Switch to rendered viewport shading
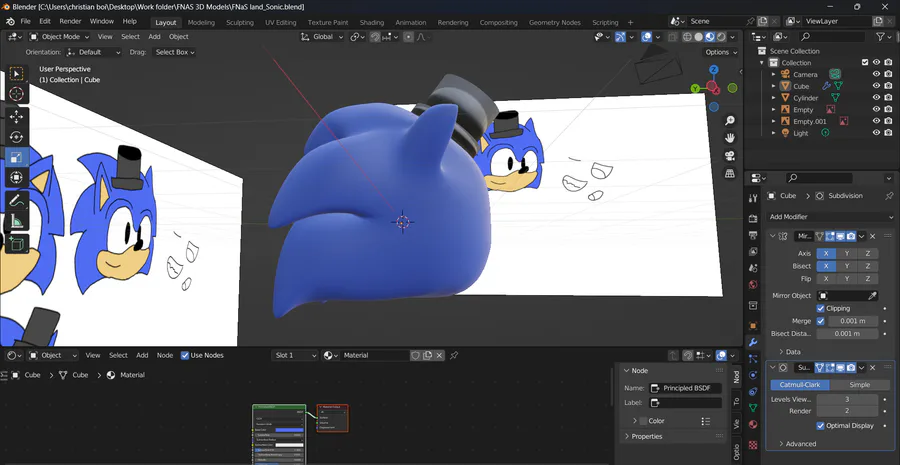Viewport: 900px width, 465px height. click(x=721, y=37)
